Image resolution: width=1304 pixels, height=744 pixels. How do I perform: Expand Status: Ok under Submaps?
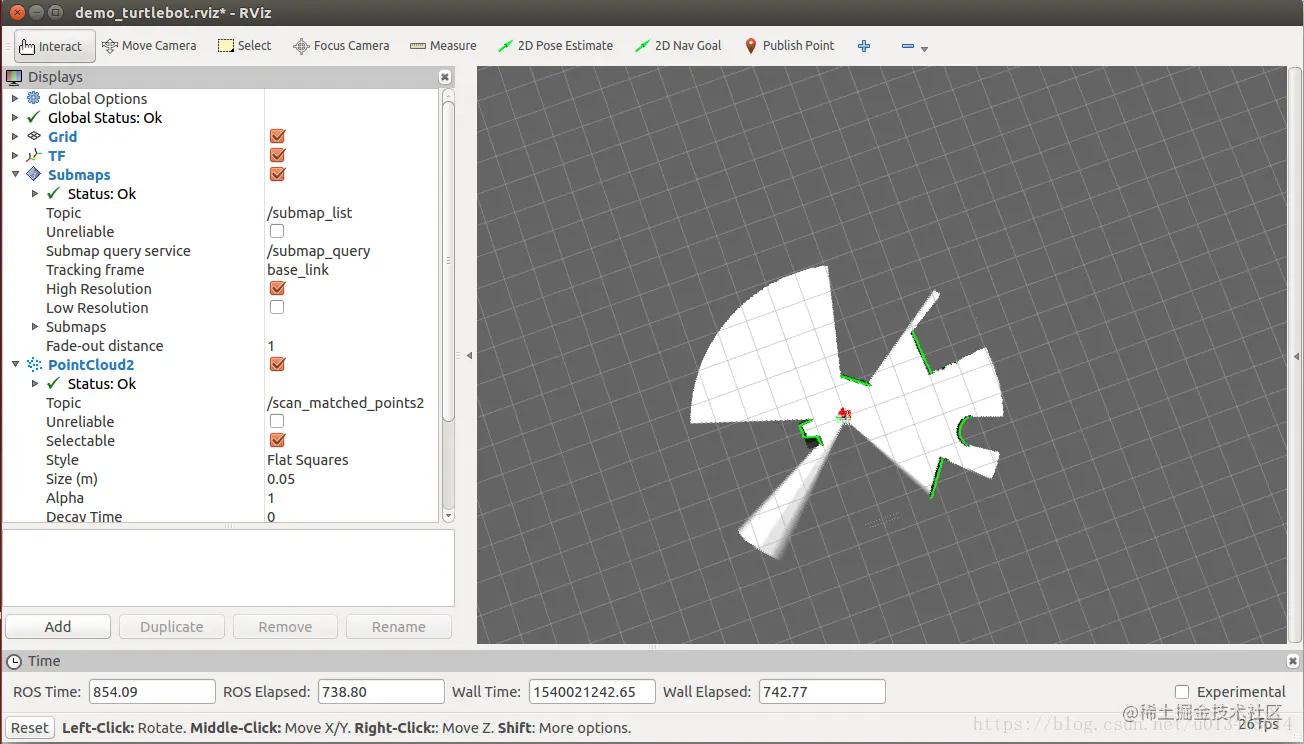(35, 194)
